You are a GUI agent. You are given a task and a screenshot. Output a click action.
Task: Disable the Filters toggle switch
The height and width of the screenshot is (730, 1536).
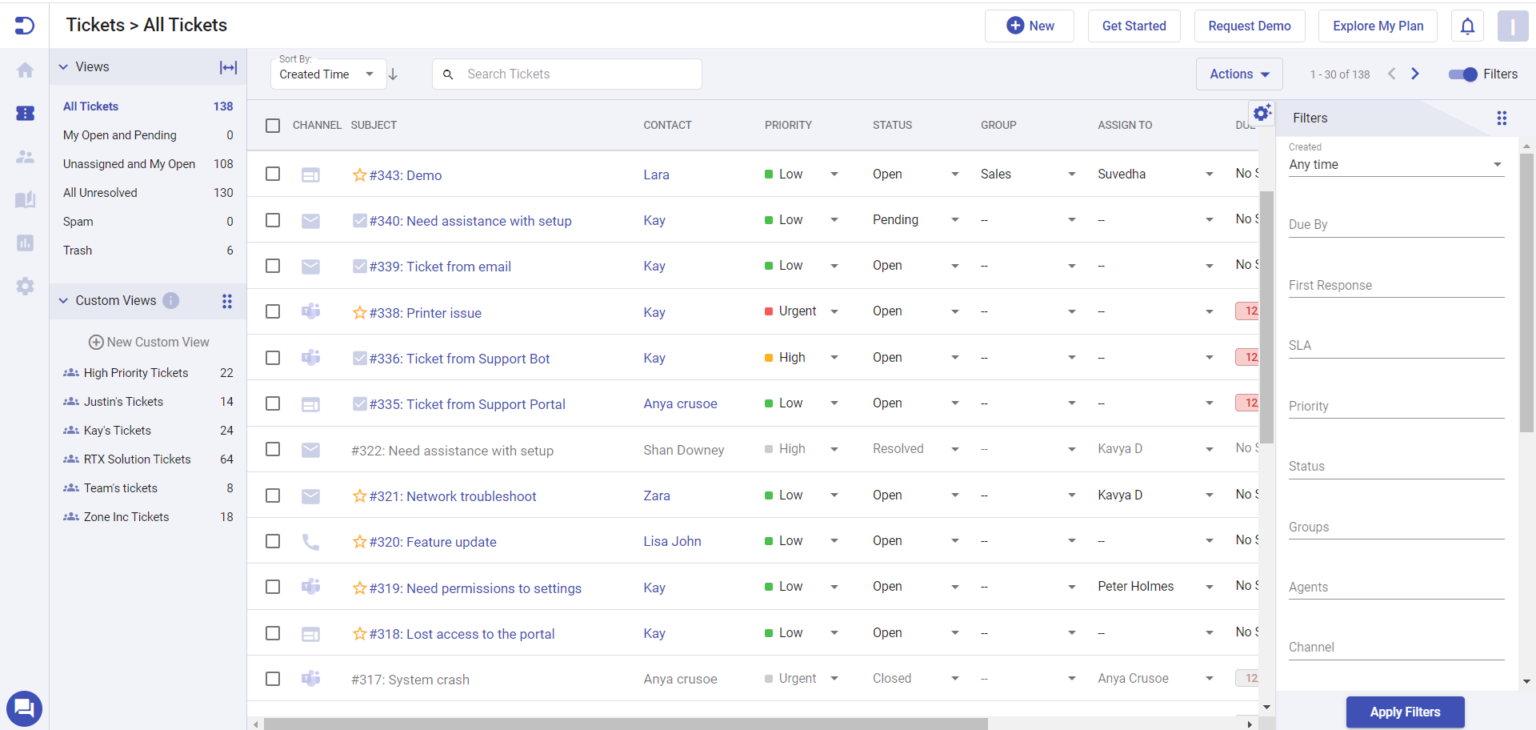tap(1461, 73)
